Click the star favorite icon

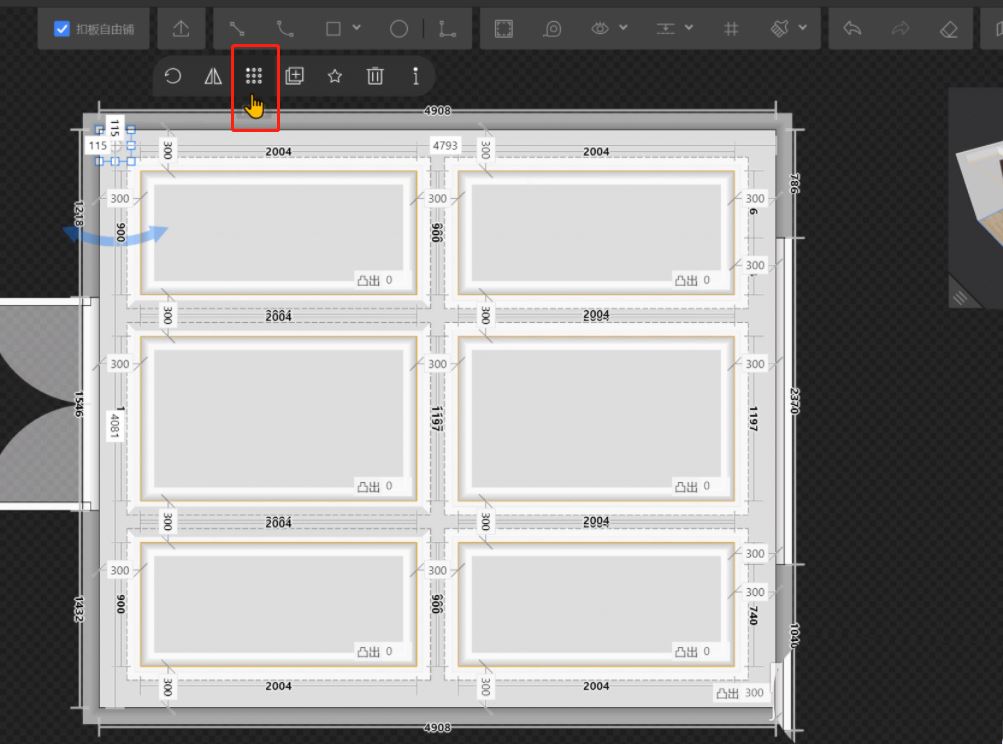[x=335, y=76]
